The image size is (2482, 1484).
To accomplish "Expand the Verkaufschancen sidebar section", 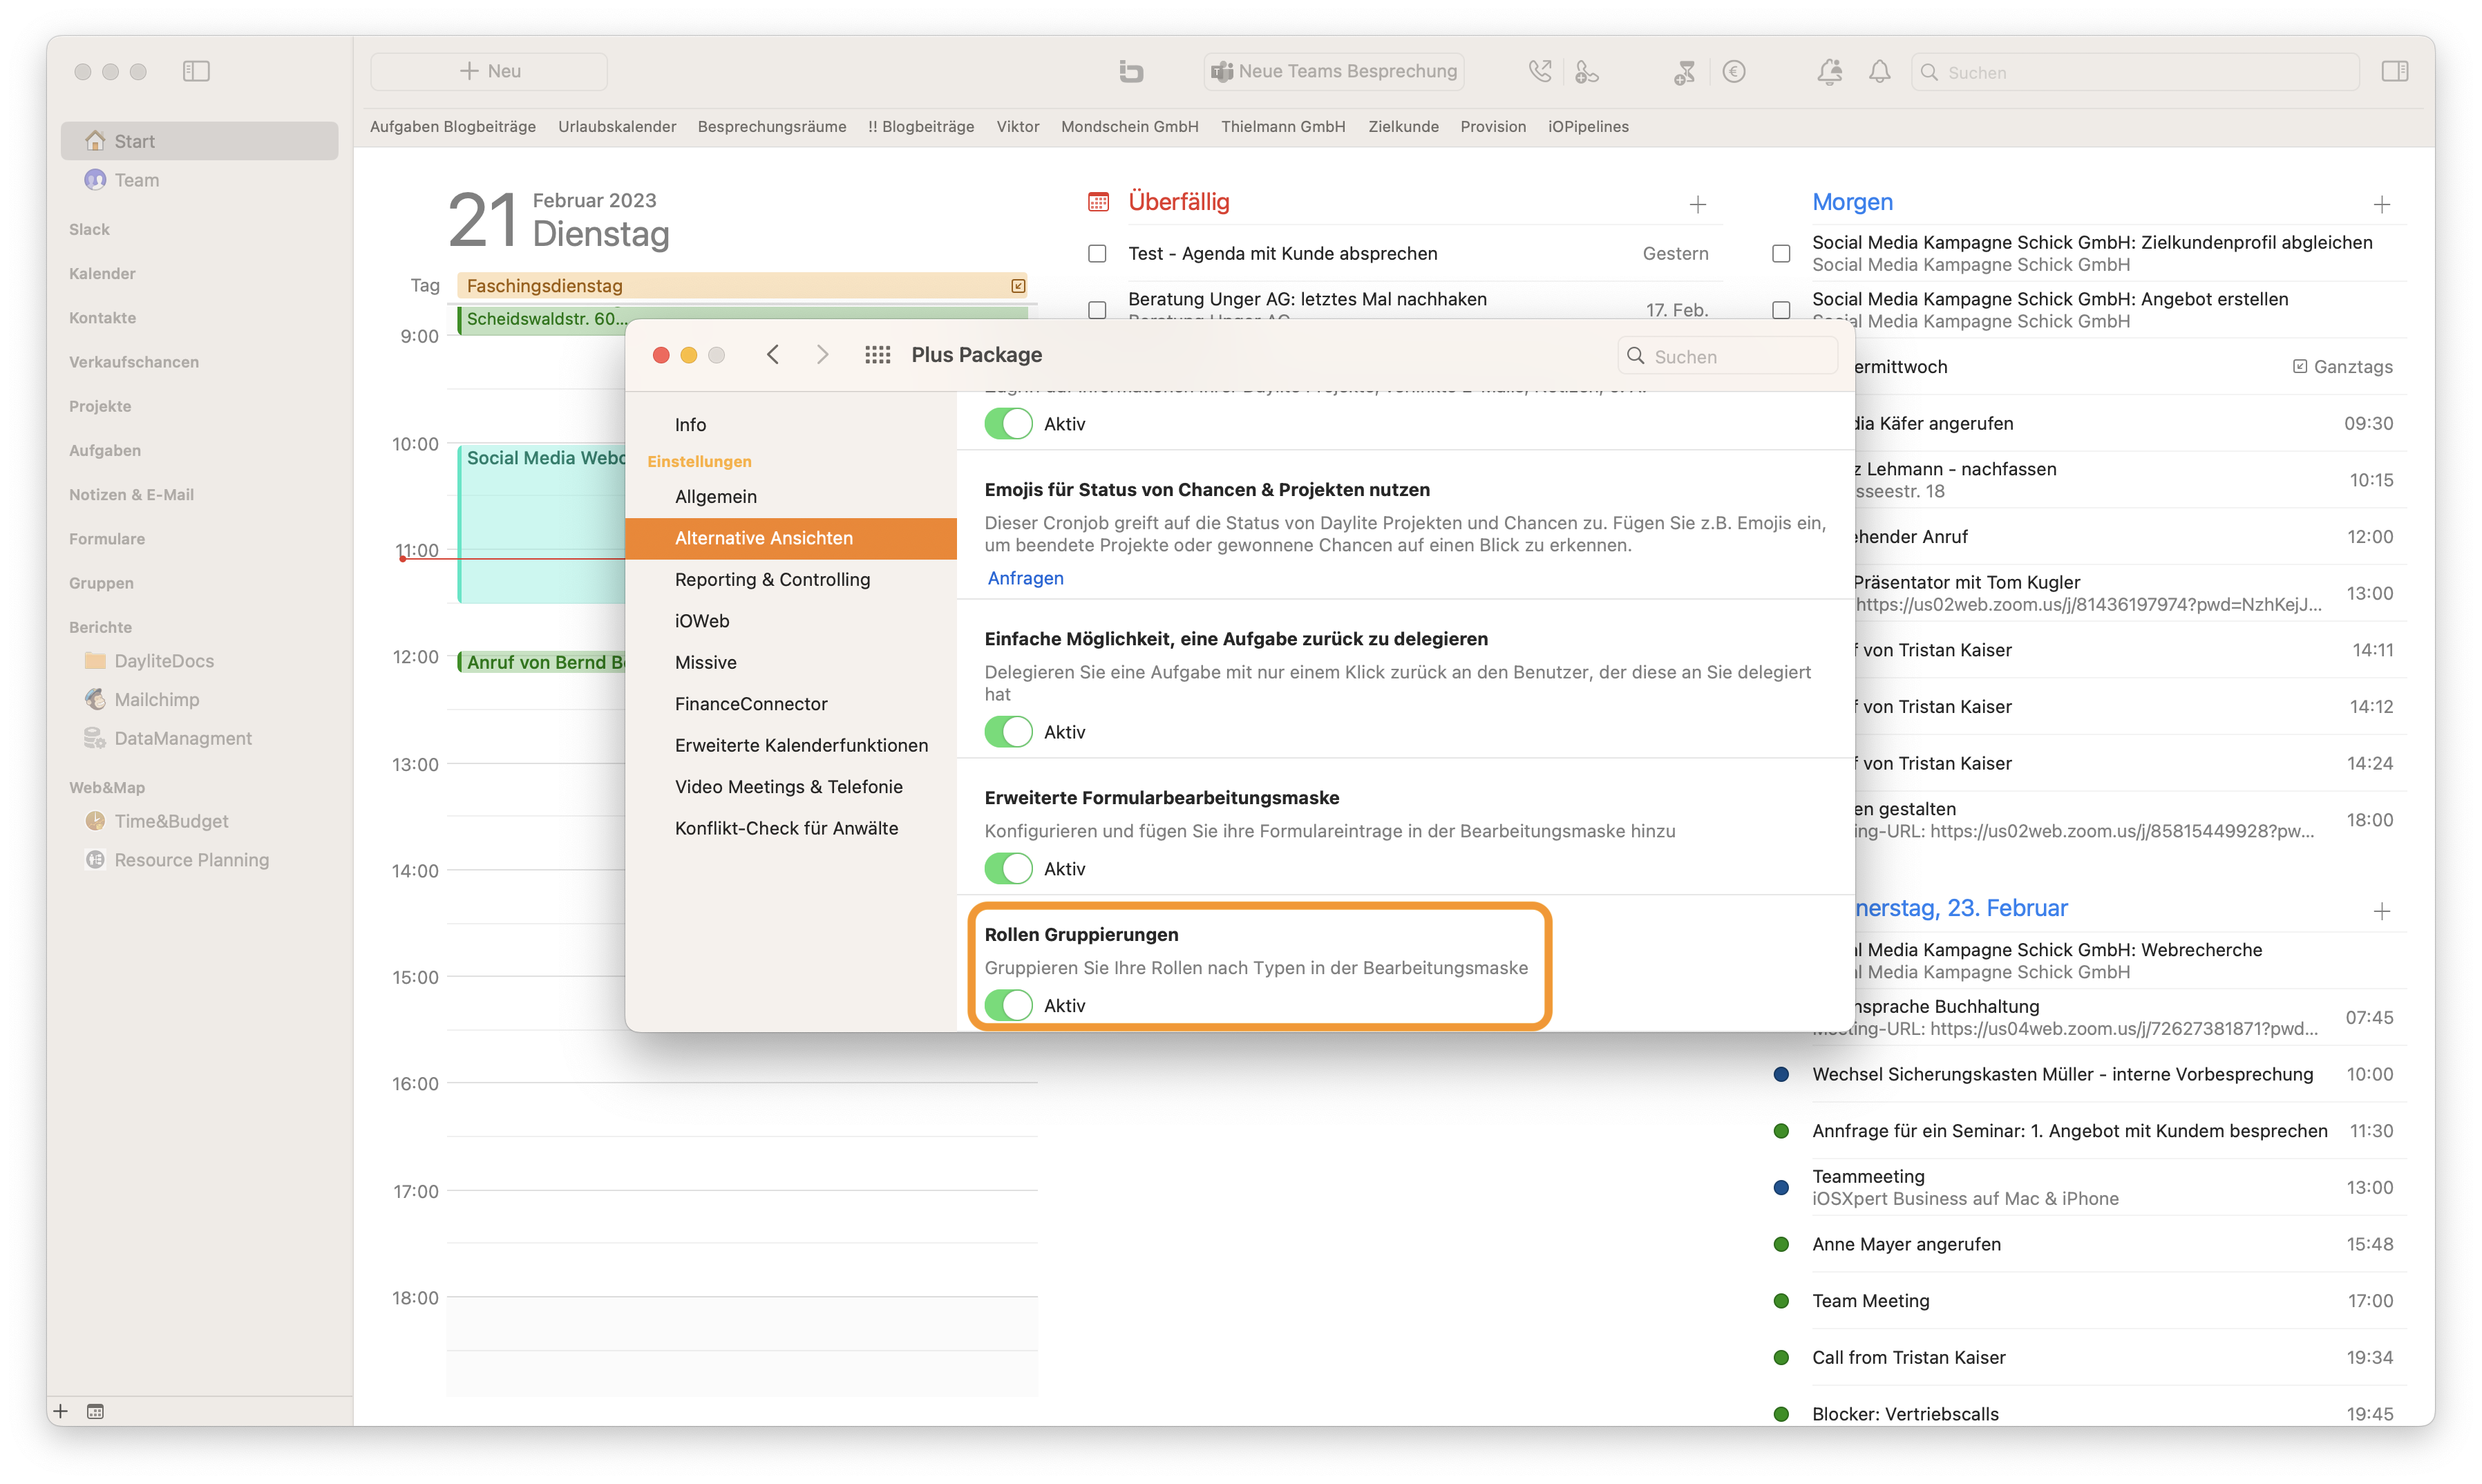I will pyautogui.click(x=134, y=361).
